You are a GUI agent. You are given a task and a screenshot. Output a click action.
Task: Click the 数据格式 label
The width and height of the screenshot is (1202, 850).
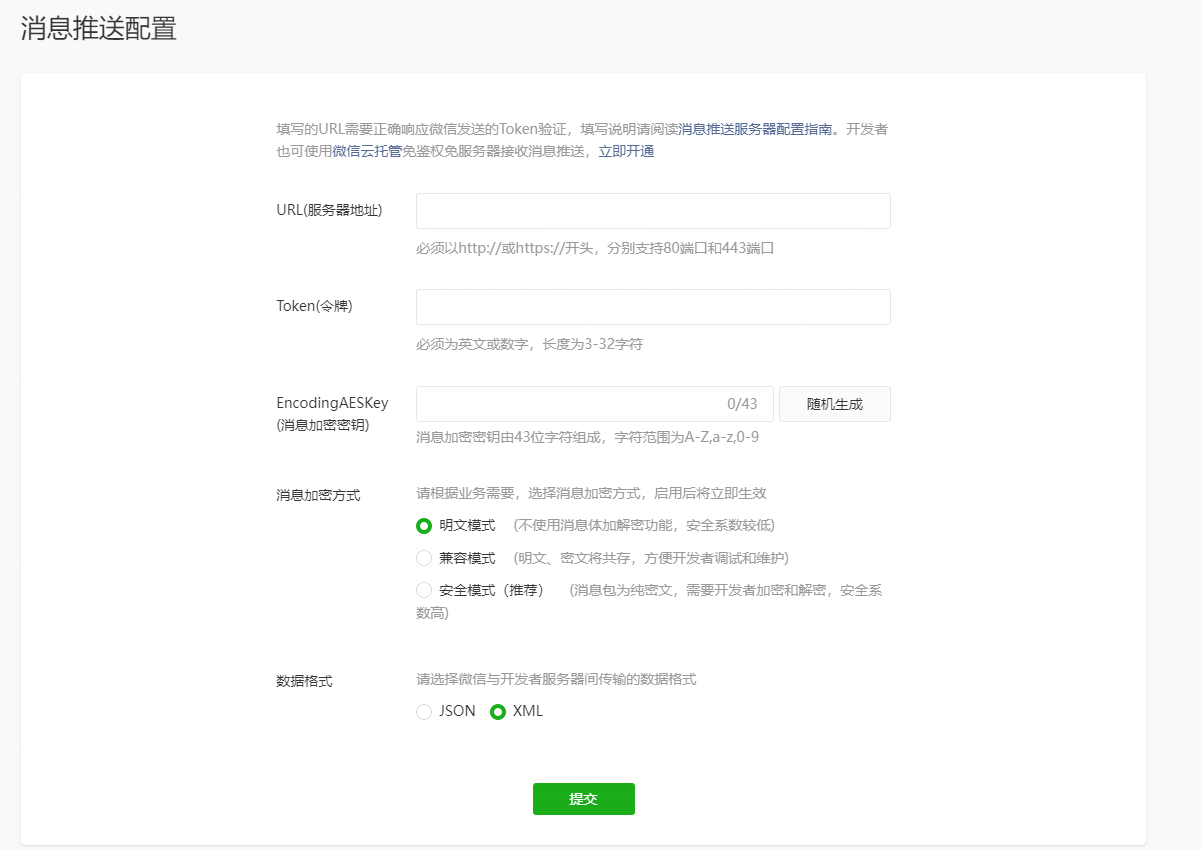(x=304, y=681)
